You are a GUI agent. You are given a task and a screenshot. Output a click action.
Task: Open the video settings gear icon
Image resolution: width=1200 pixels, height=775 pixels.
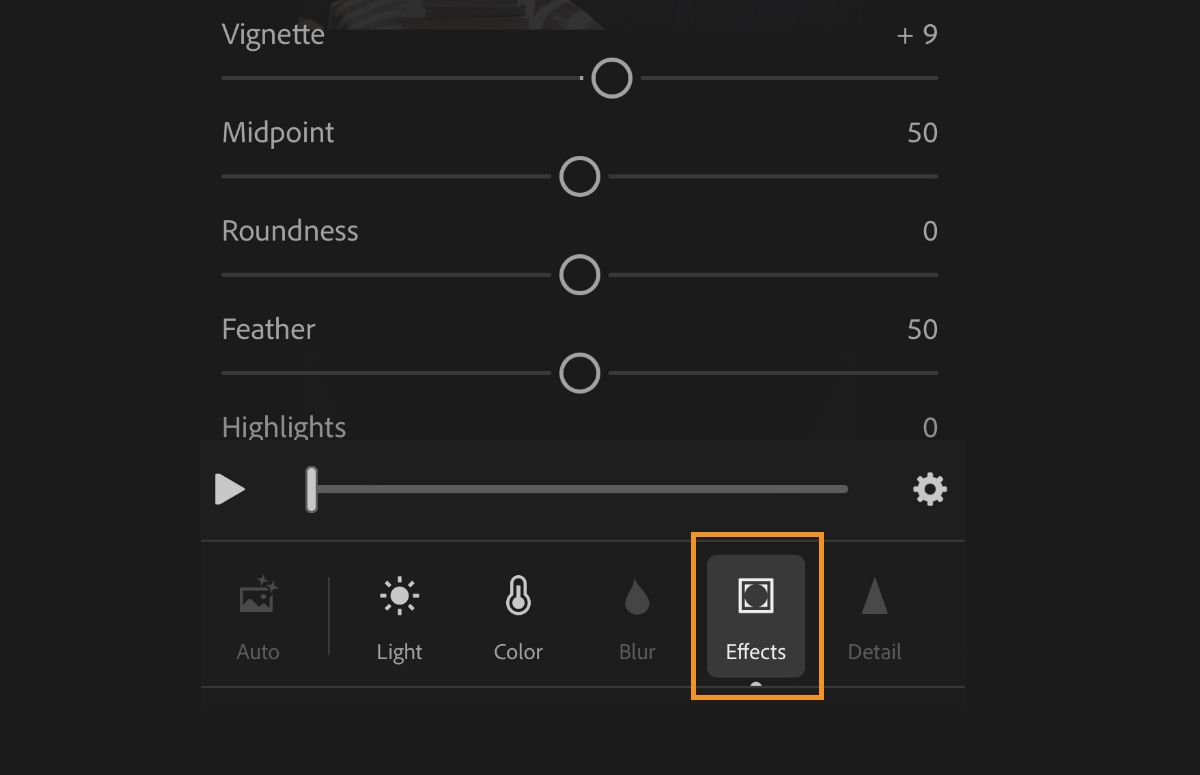[x=930, y=489]
